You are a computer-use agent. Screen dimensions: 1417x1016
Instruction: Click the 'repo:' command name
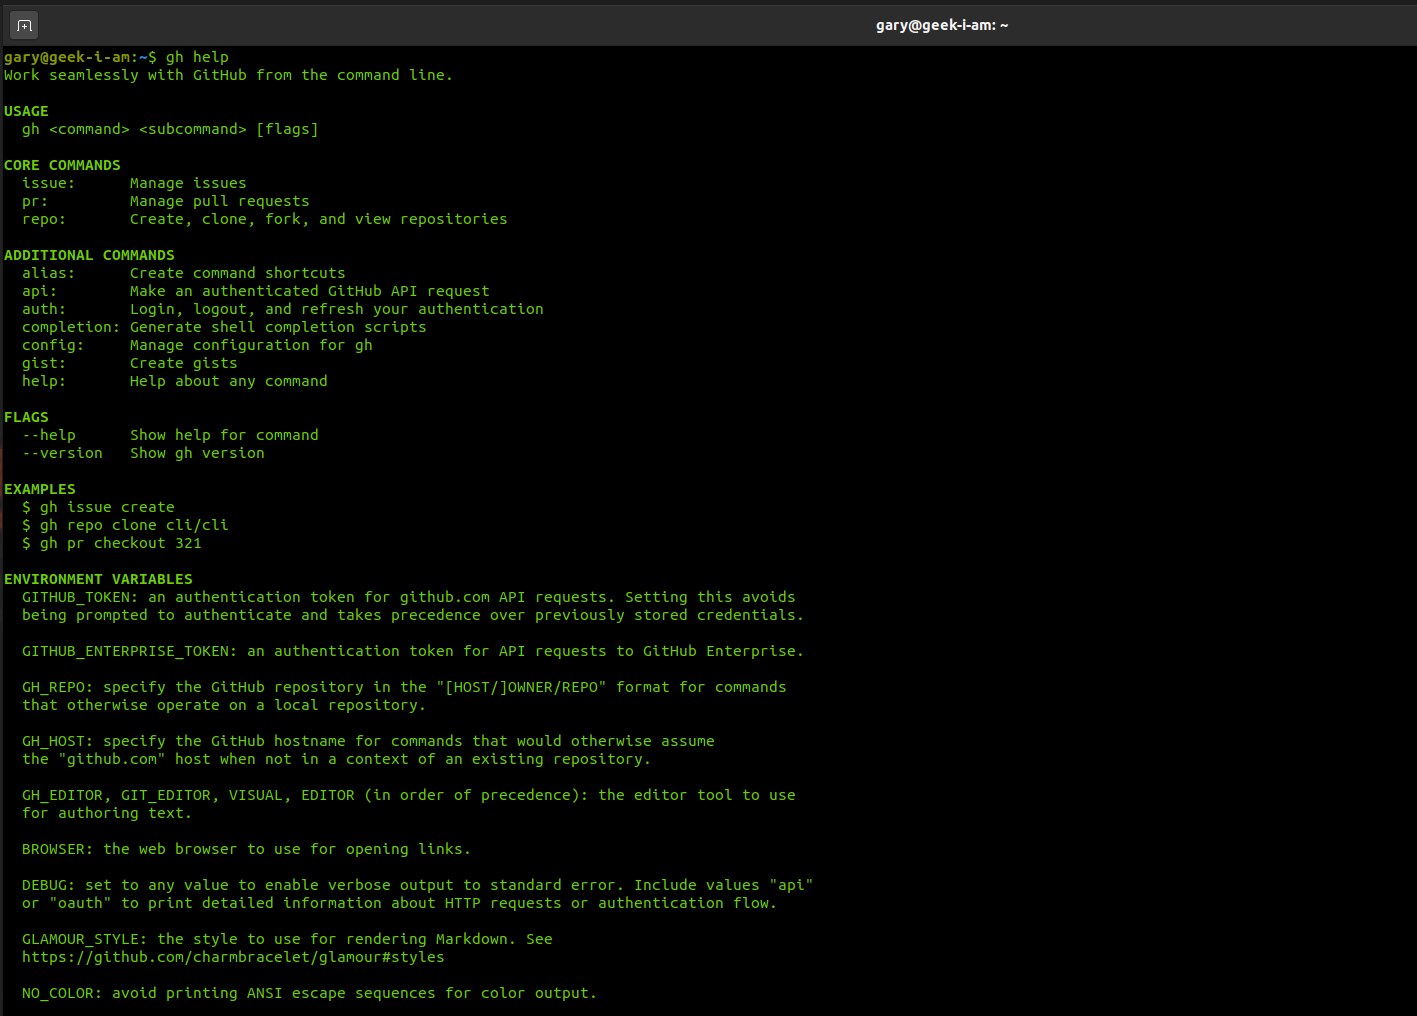[44, 219]
